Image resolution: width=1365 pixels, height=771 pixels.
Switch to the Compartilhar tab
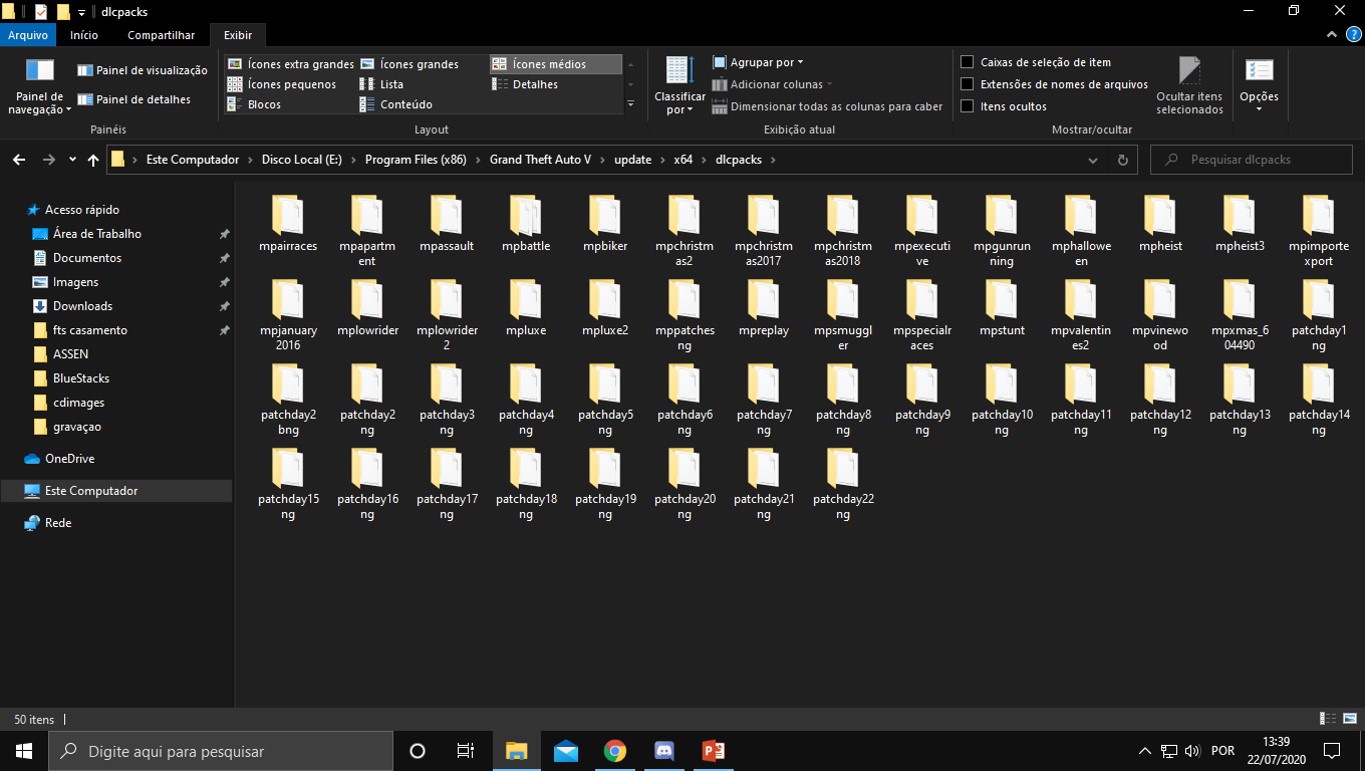161,35
